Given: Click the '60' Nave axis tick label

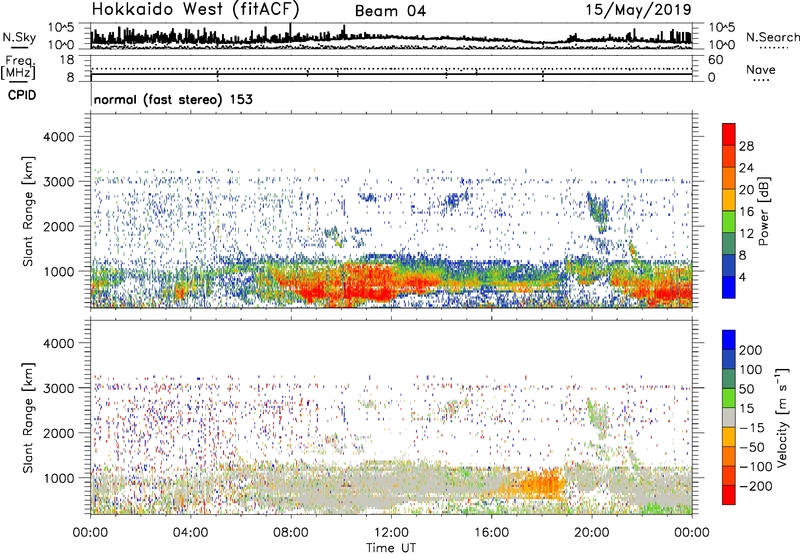Looking at the screenshot, I should pos(715,60).
